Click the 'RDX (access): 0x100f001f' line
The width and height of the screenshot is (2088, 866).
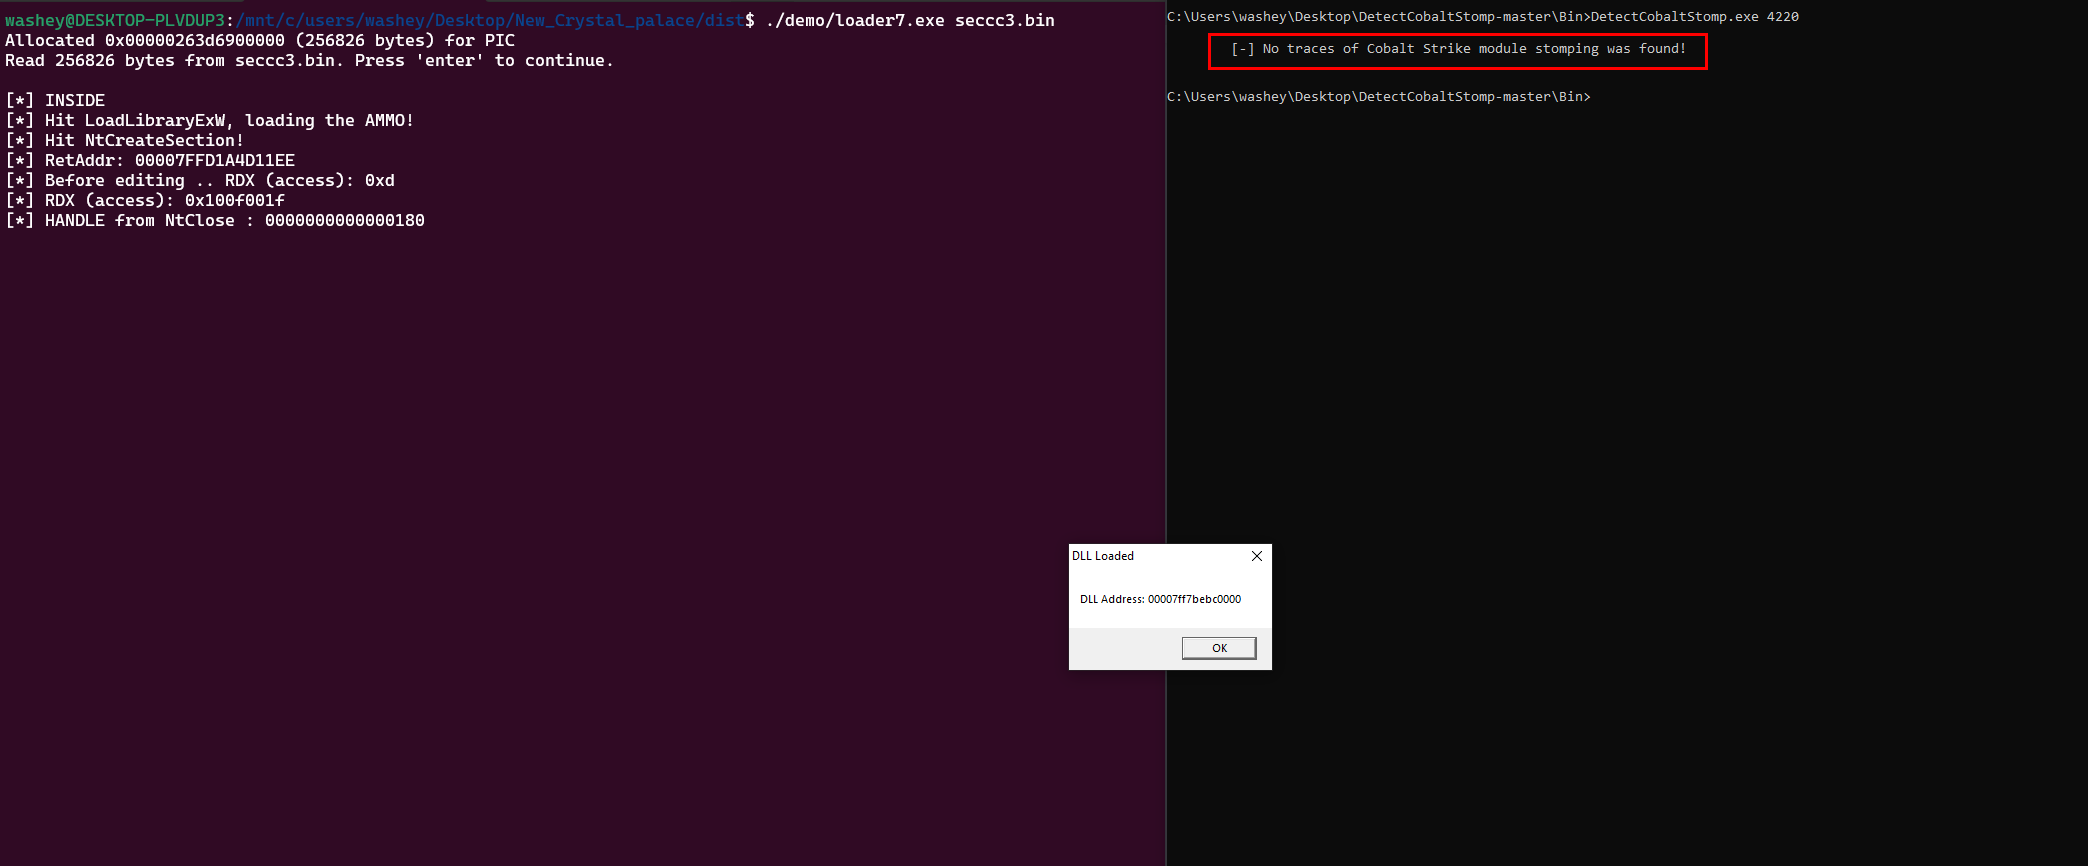pyautogui.click(x=145, y=200)
